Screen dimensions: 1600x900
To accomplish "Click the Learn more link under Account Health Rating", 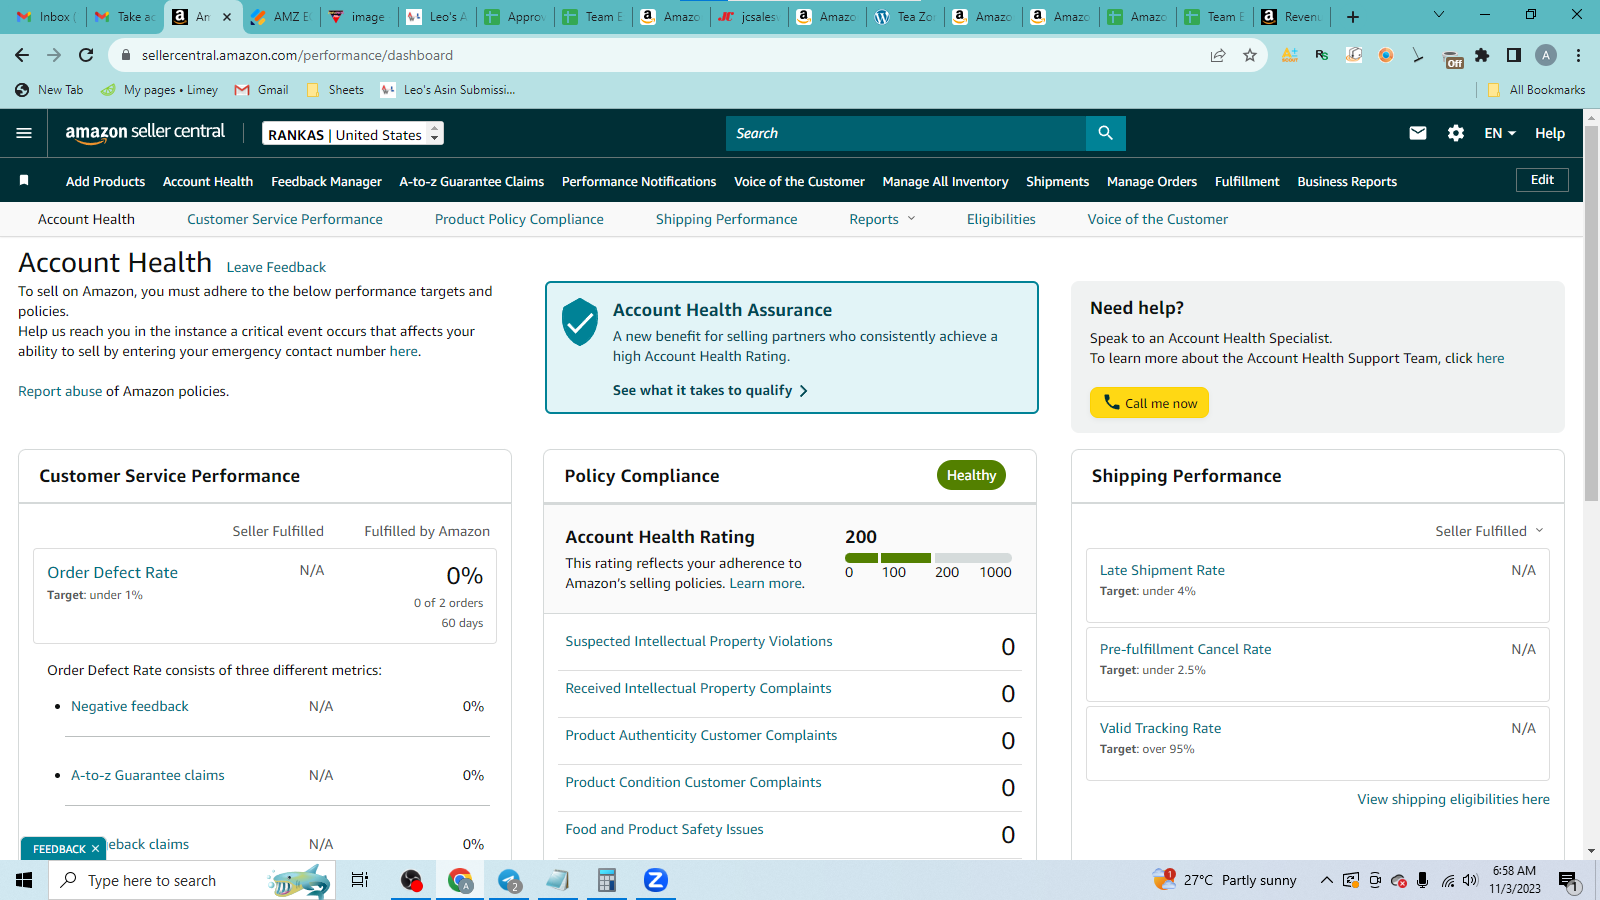I will [x=765, y=583].
